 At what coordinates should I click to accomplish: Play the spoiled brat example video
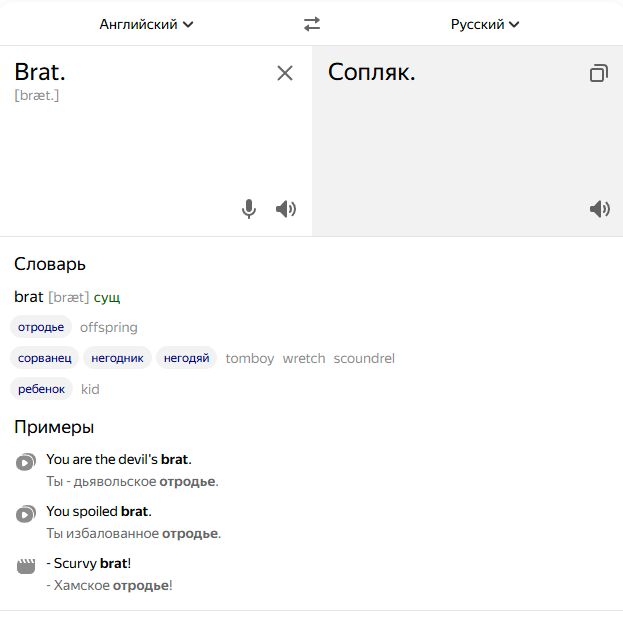[x=26, y=514]
